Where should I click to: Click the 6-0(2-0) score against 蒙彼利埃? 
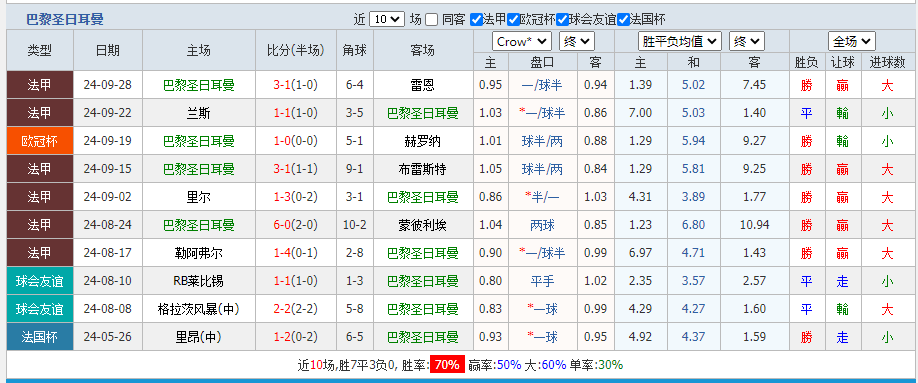coord(296,225)
